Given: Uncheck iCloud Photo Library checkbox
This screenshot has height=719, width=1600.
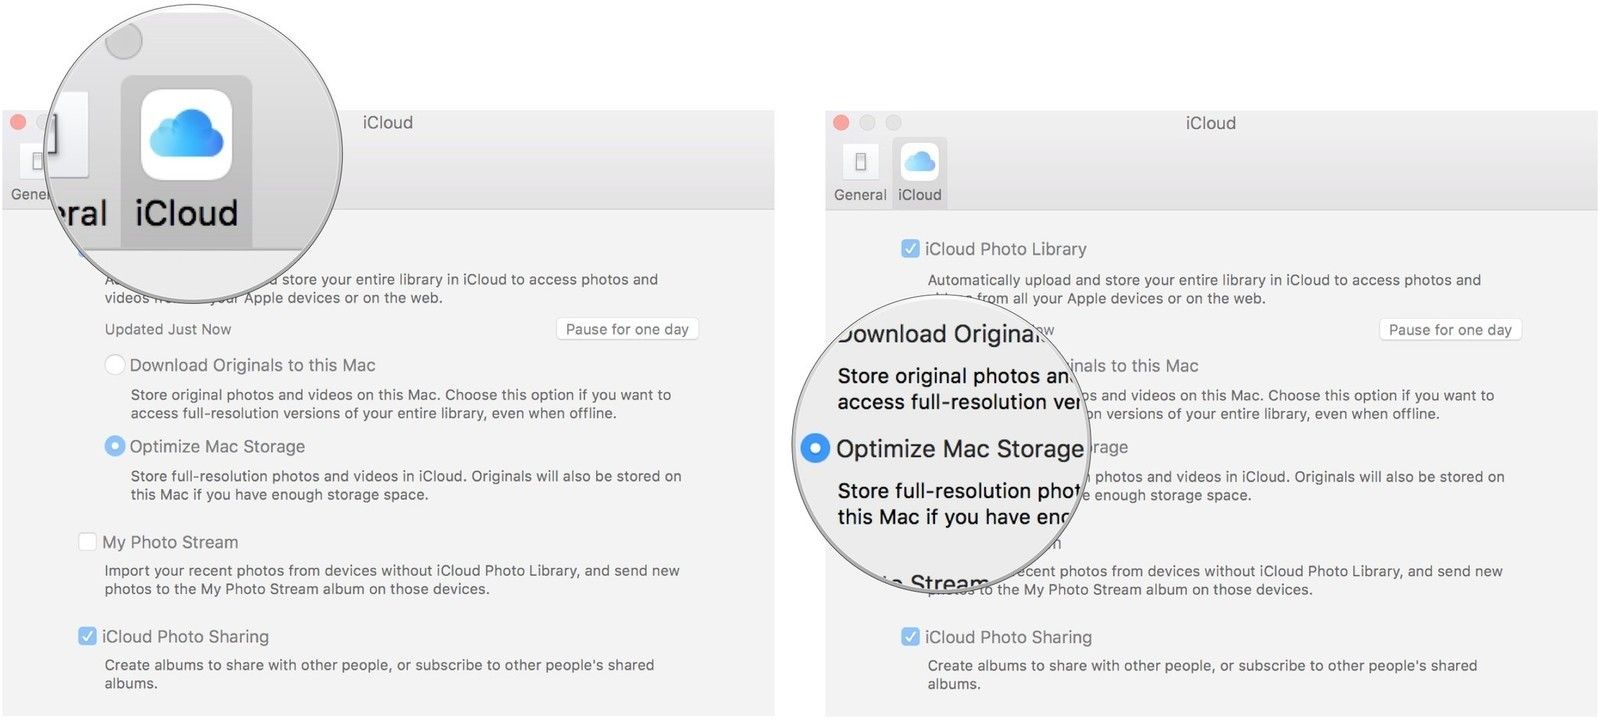Looking at the screenshot, I should coord(910,249).
